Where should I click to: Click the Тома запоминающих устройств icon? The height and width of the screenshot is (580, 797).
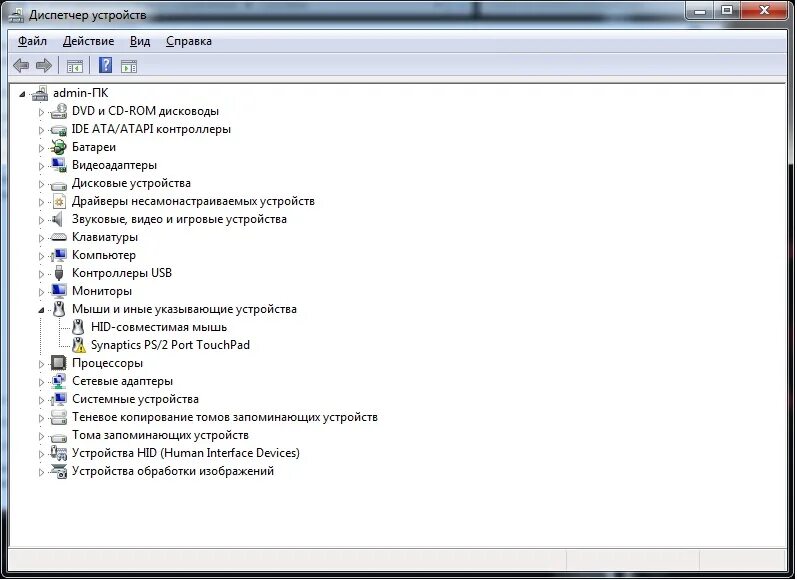[59, 436]
